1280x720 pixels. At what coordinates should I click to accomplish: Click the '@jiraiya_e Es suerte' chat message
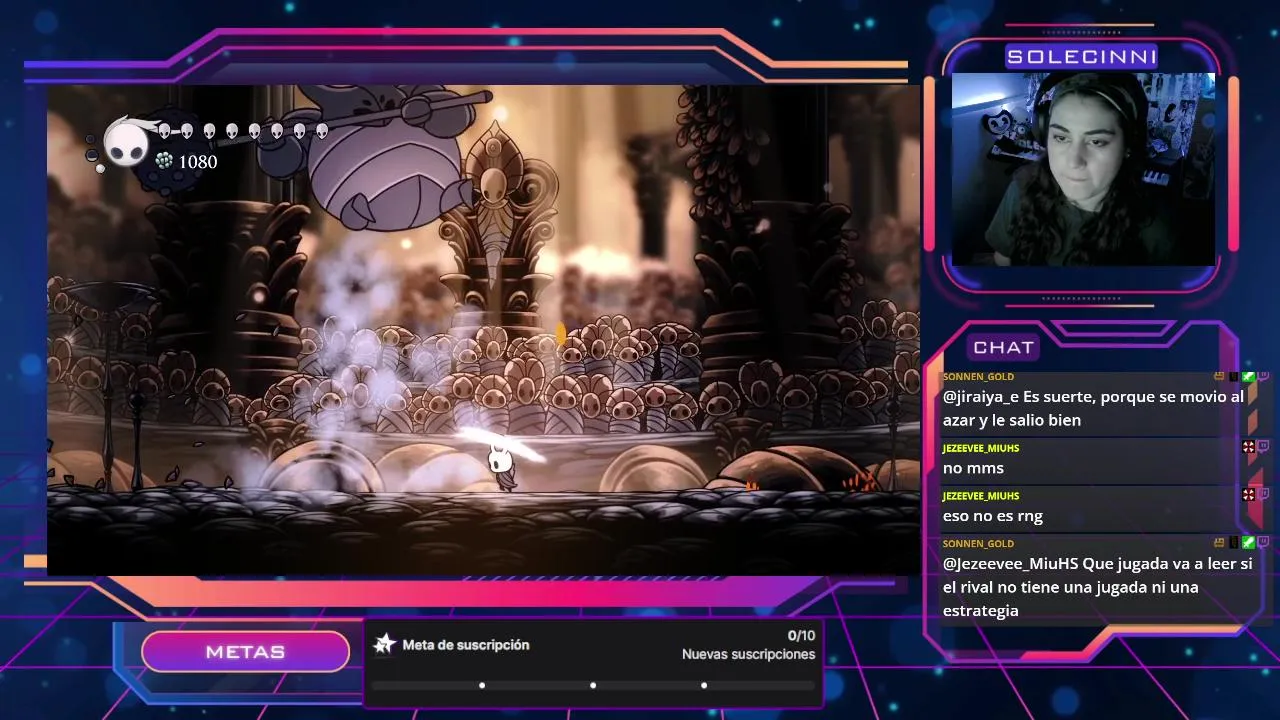pos(1093,408)
